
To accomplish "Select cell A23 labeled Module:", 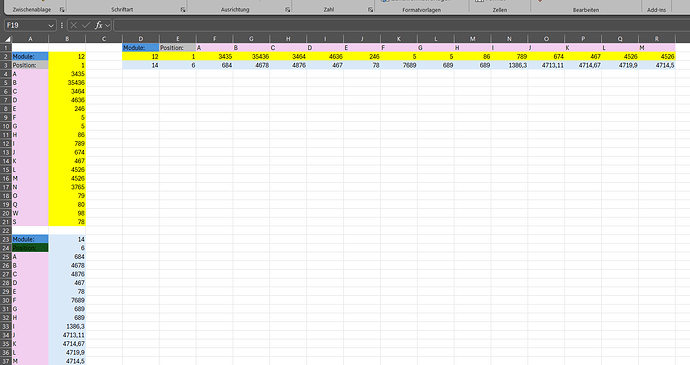I will click(30, 239).
